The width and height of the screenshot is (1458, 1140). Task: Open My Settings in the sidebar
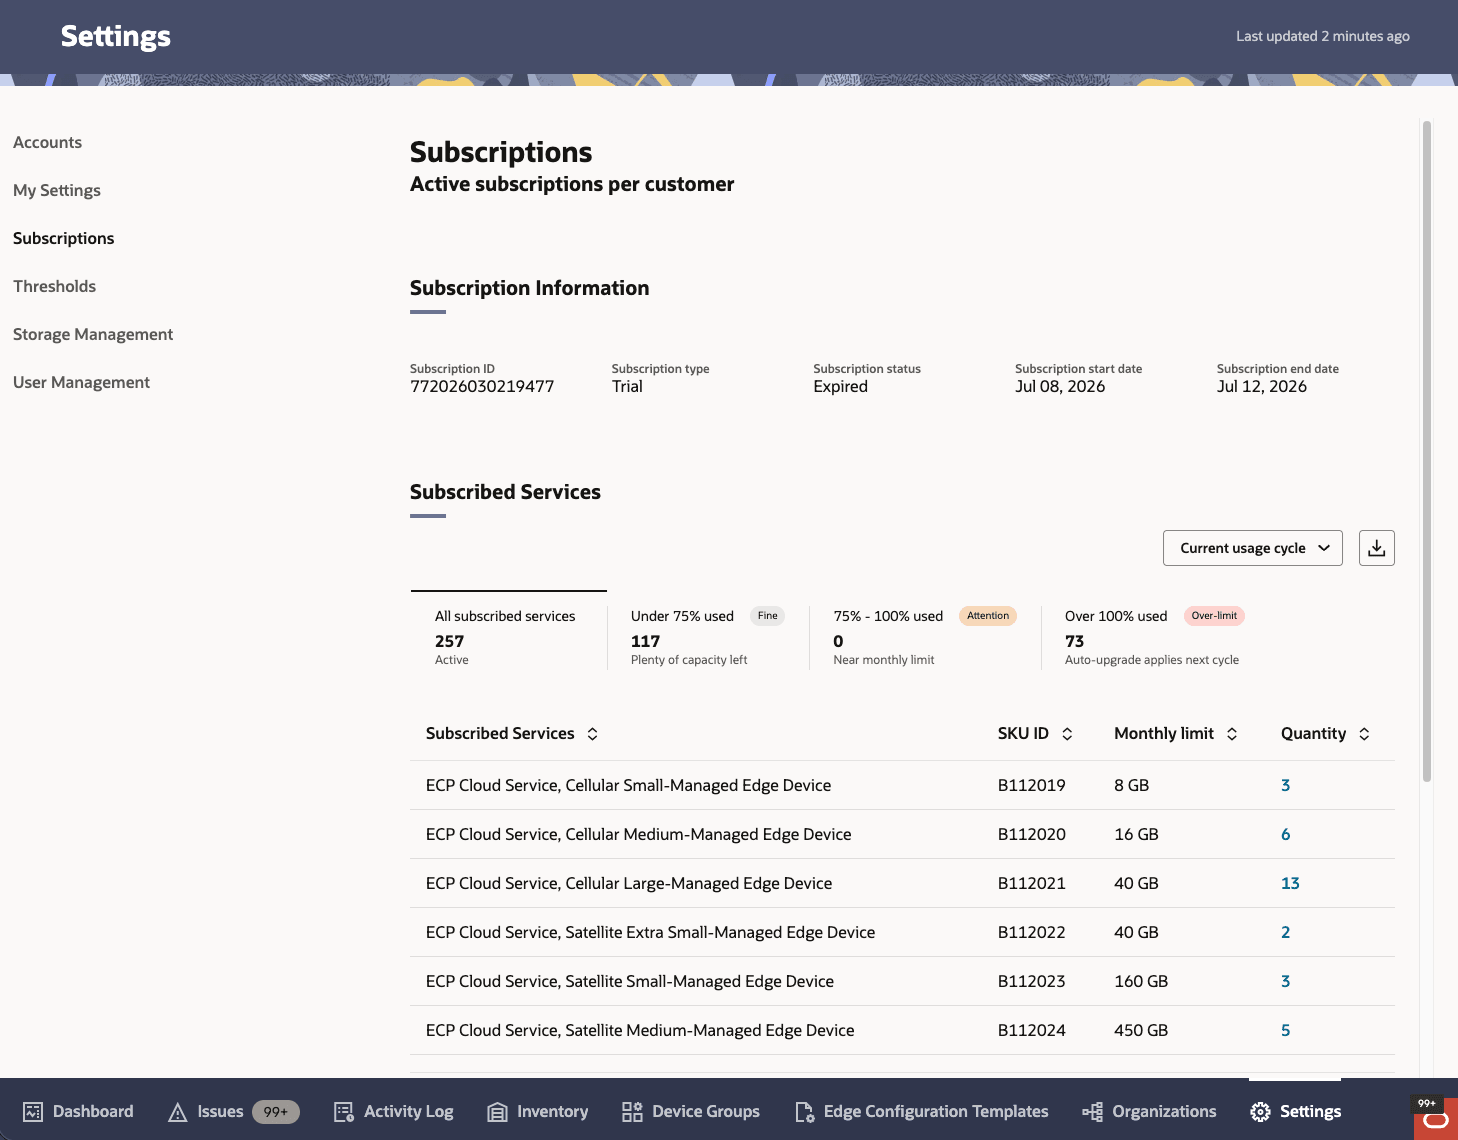57,190
